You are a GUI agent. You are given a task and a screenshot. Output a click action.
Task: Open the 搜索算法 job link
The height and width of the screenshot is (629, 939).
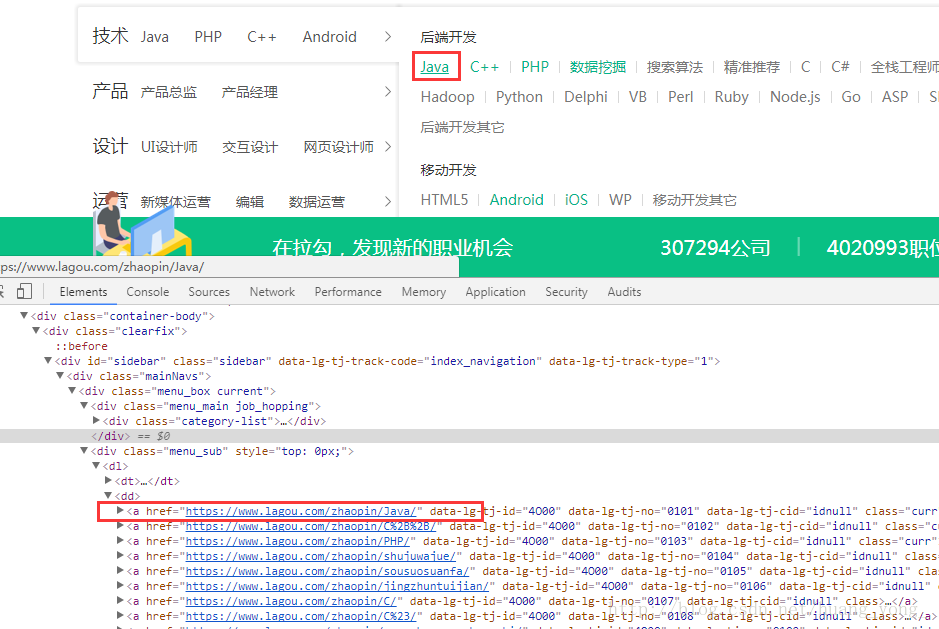[675, 66]
